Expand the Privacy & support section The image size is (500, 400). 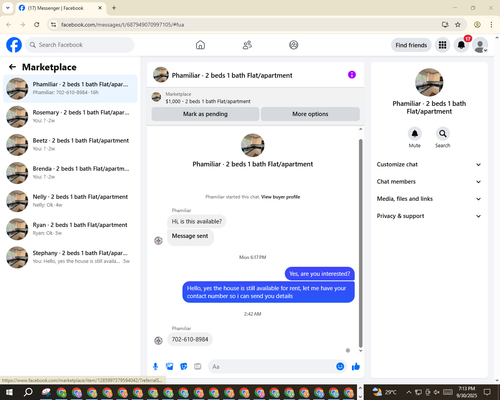pyautogui.click(x=429, y=216)
